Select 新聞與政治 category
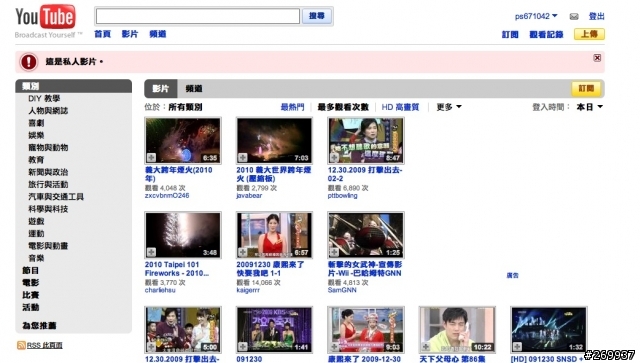Screen dimensions: 640x363 (48, 172)
